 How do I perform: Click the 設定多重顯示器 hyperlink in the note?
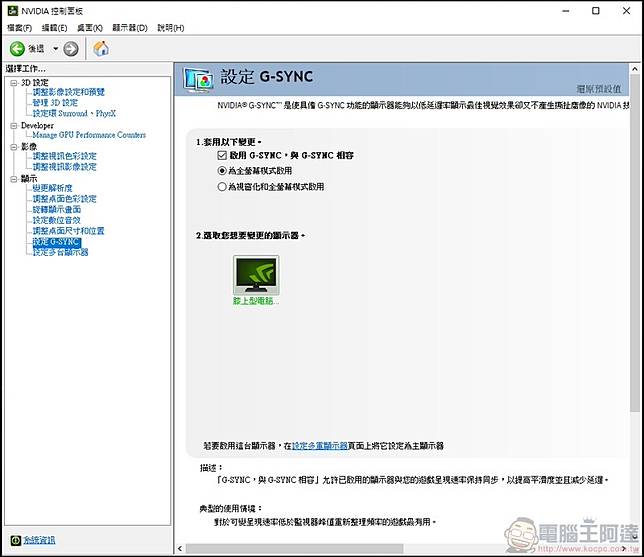coord(320,446)
